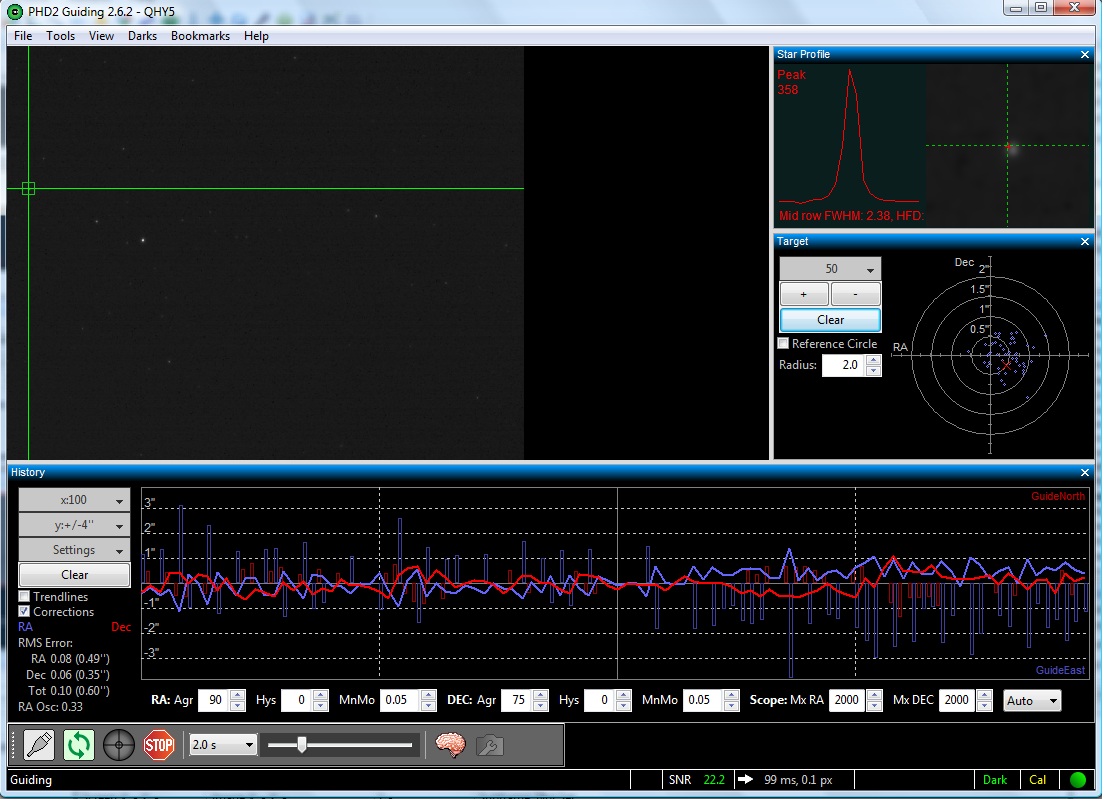Click Clear button in Target panel
The height and width of the screenshot is (799, 1102).
tap(830, 320)
